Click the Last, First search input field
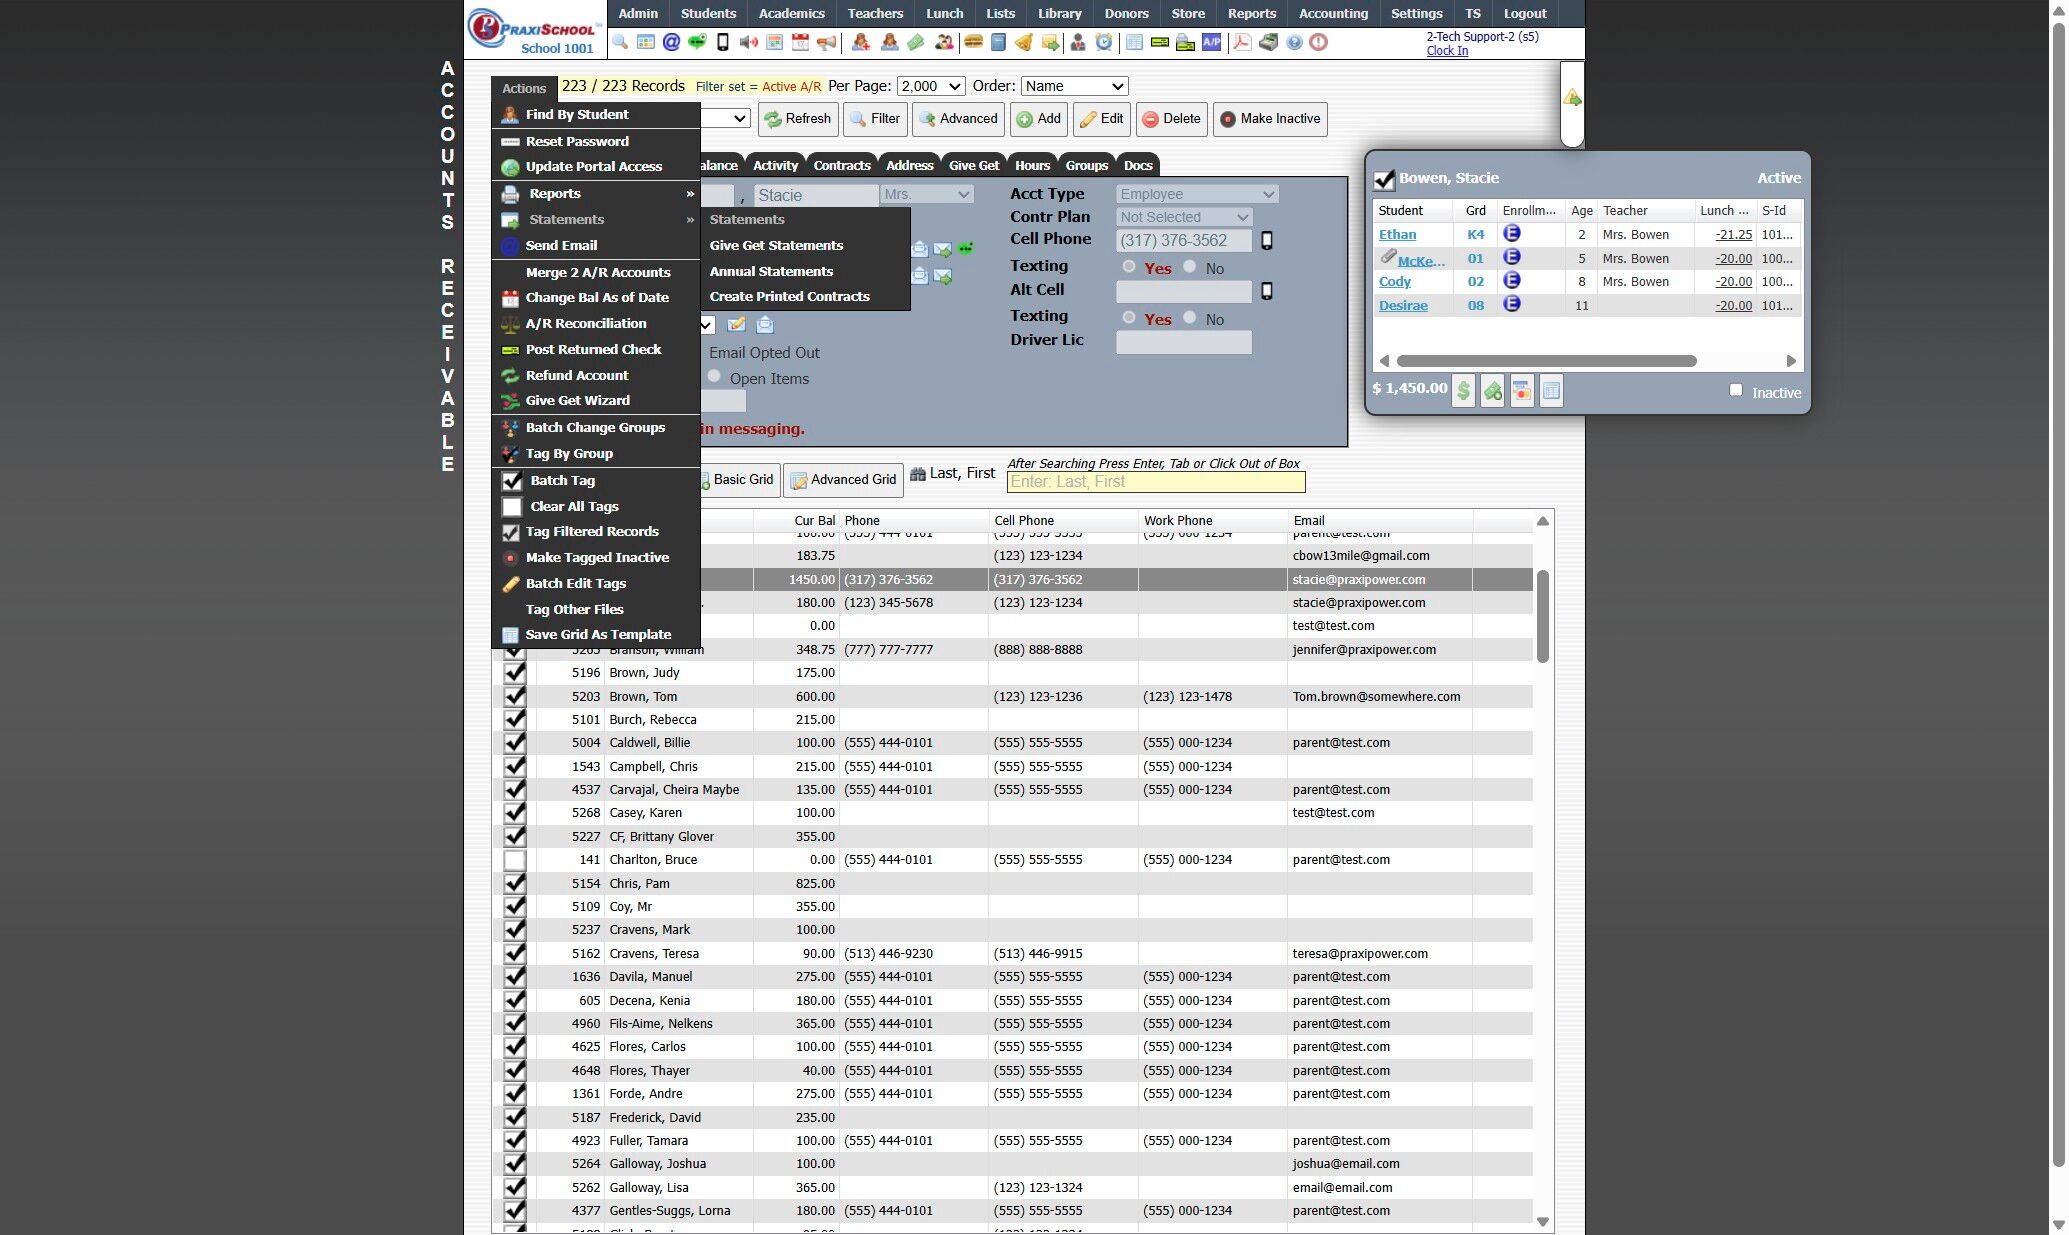Screen dimensions: 2069x1235 pos(1155,482)
